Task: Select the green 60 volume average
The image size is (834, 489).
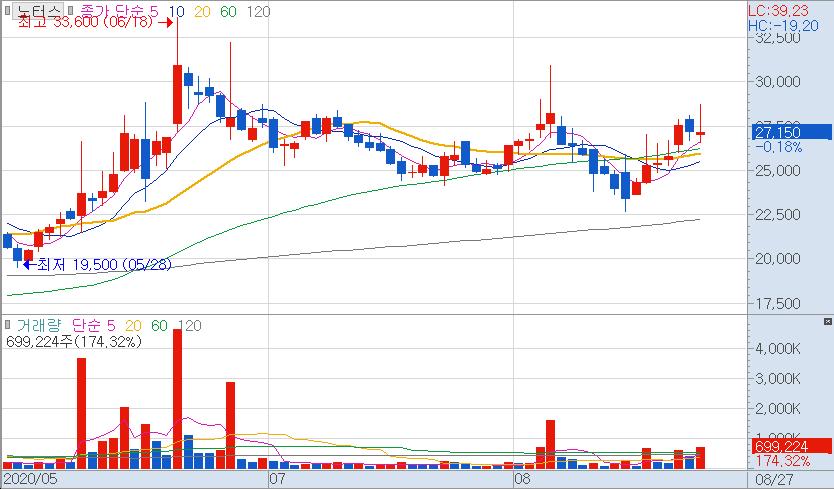Action: pos(159,325)
